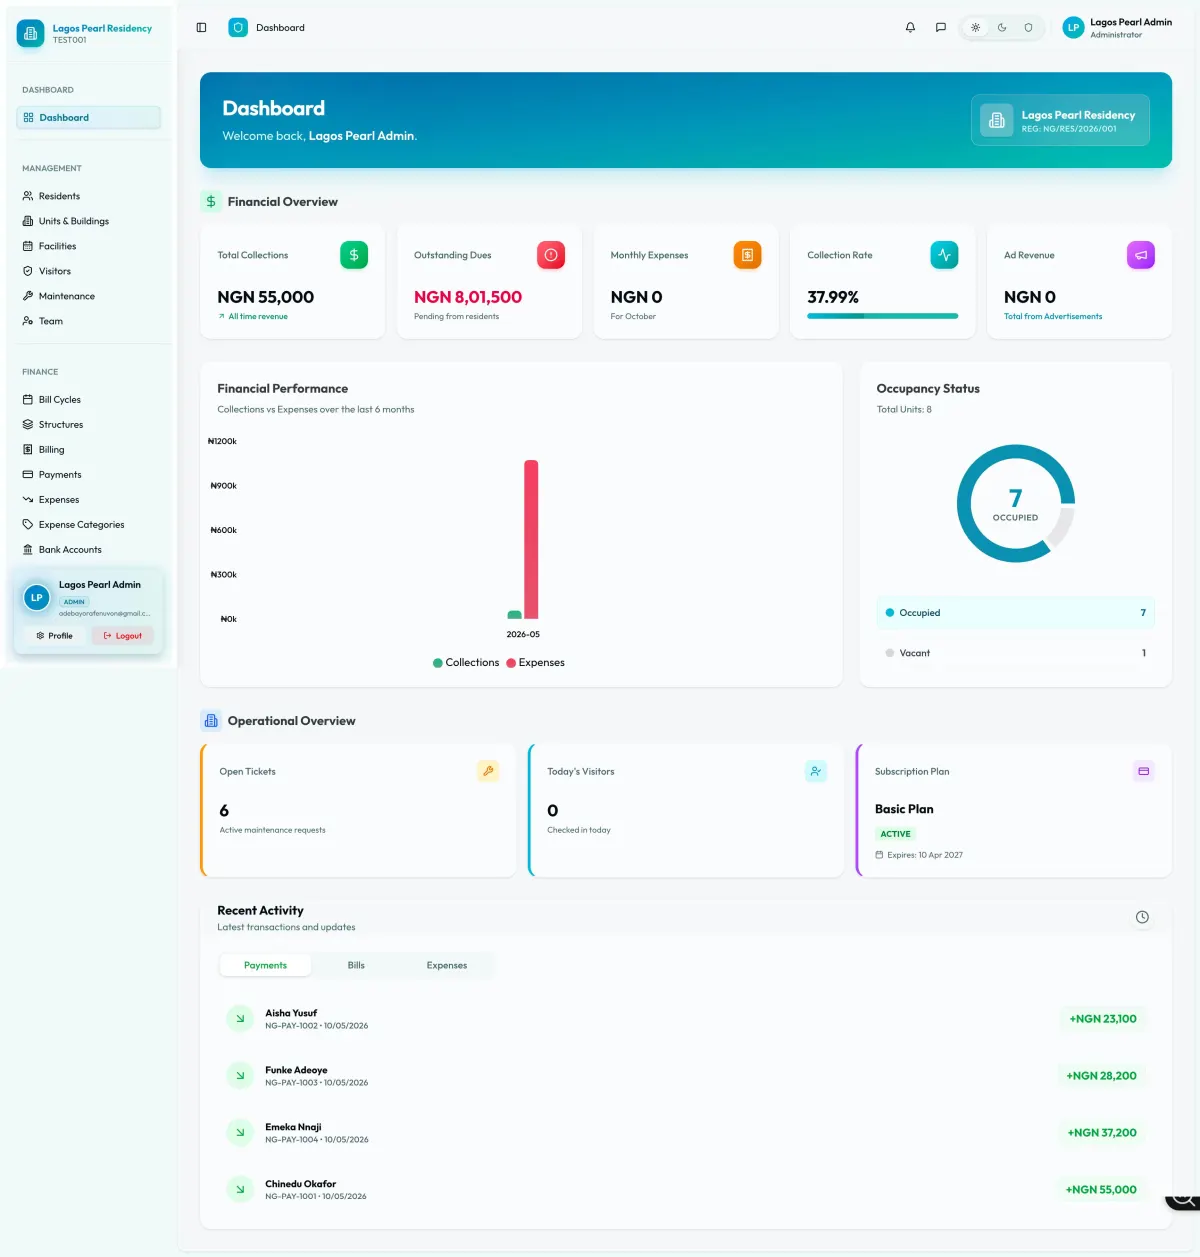The height and width of the screenshot is (1257, 1200).
Task: Switch to light theme sun icon
Action: (975, 28)
